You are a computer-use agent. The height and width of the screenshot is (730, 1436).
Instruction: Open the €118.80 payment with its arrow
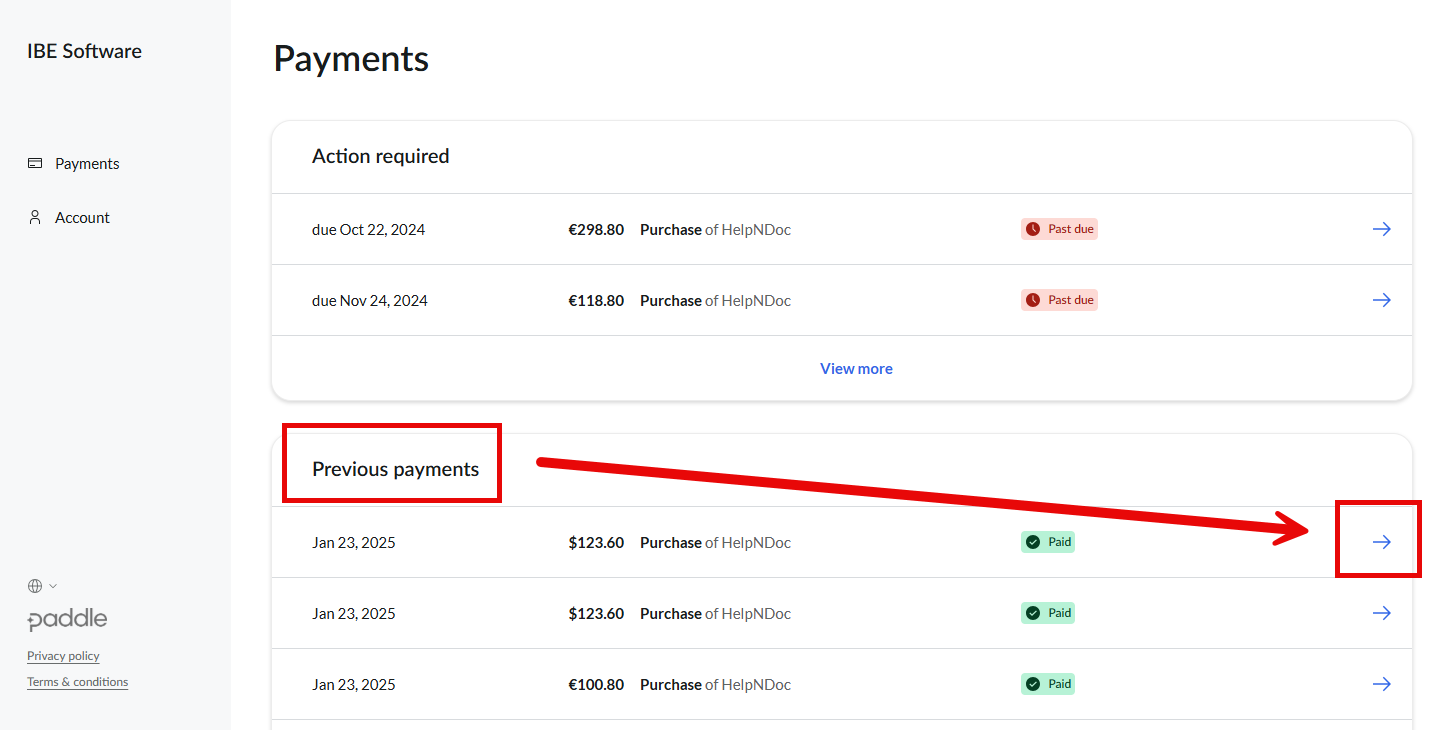point(1381,300)
